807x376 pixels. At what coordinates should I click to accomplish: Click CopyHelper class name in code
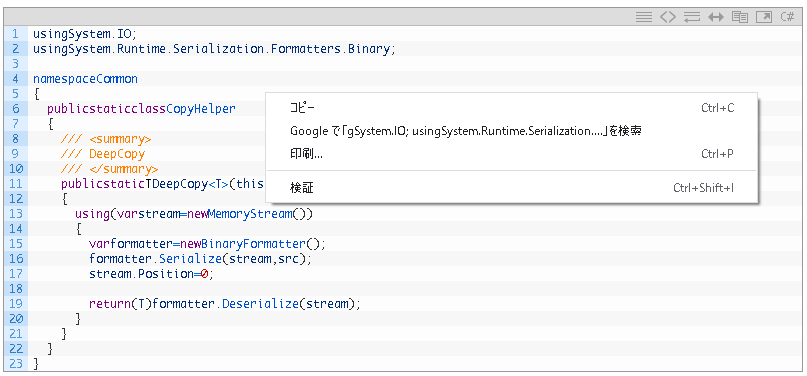click(x=201, y=109)
